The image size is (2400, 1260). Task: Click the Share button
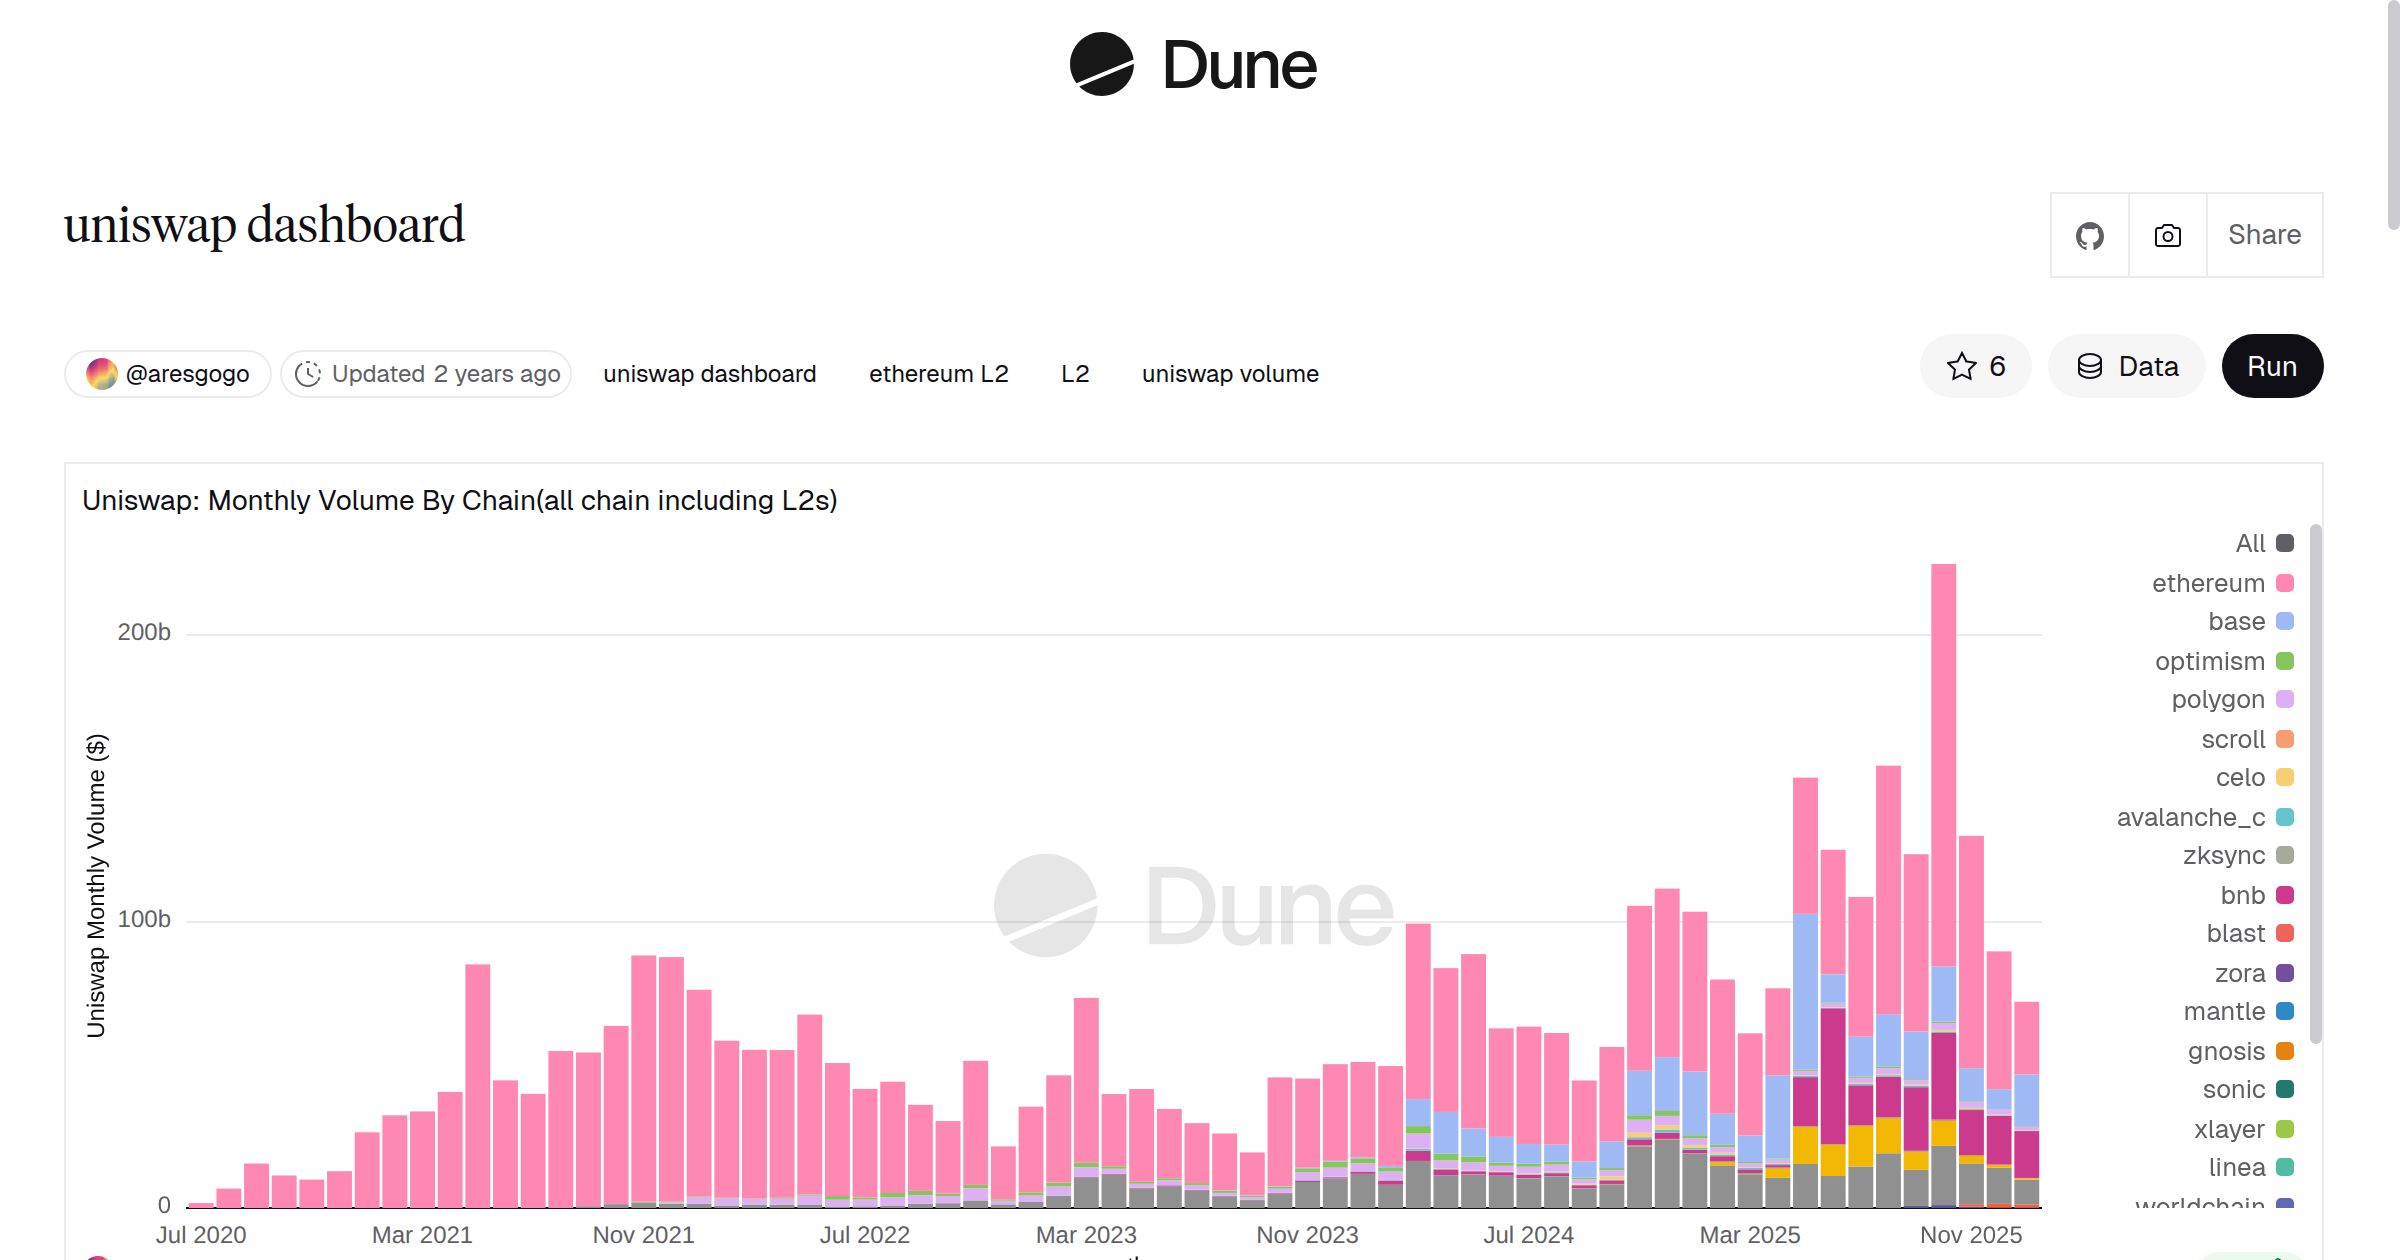click(2263, 235)
